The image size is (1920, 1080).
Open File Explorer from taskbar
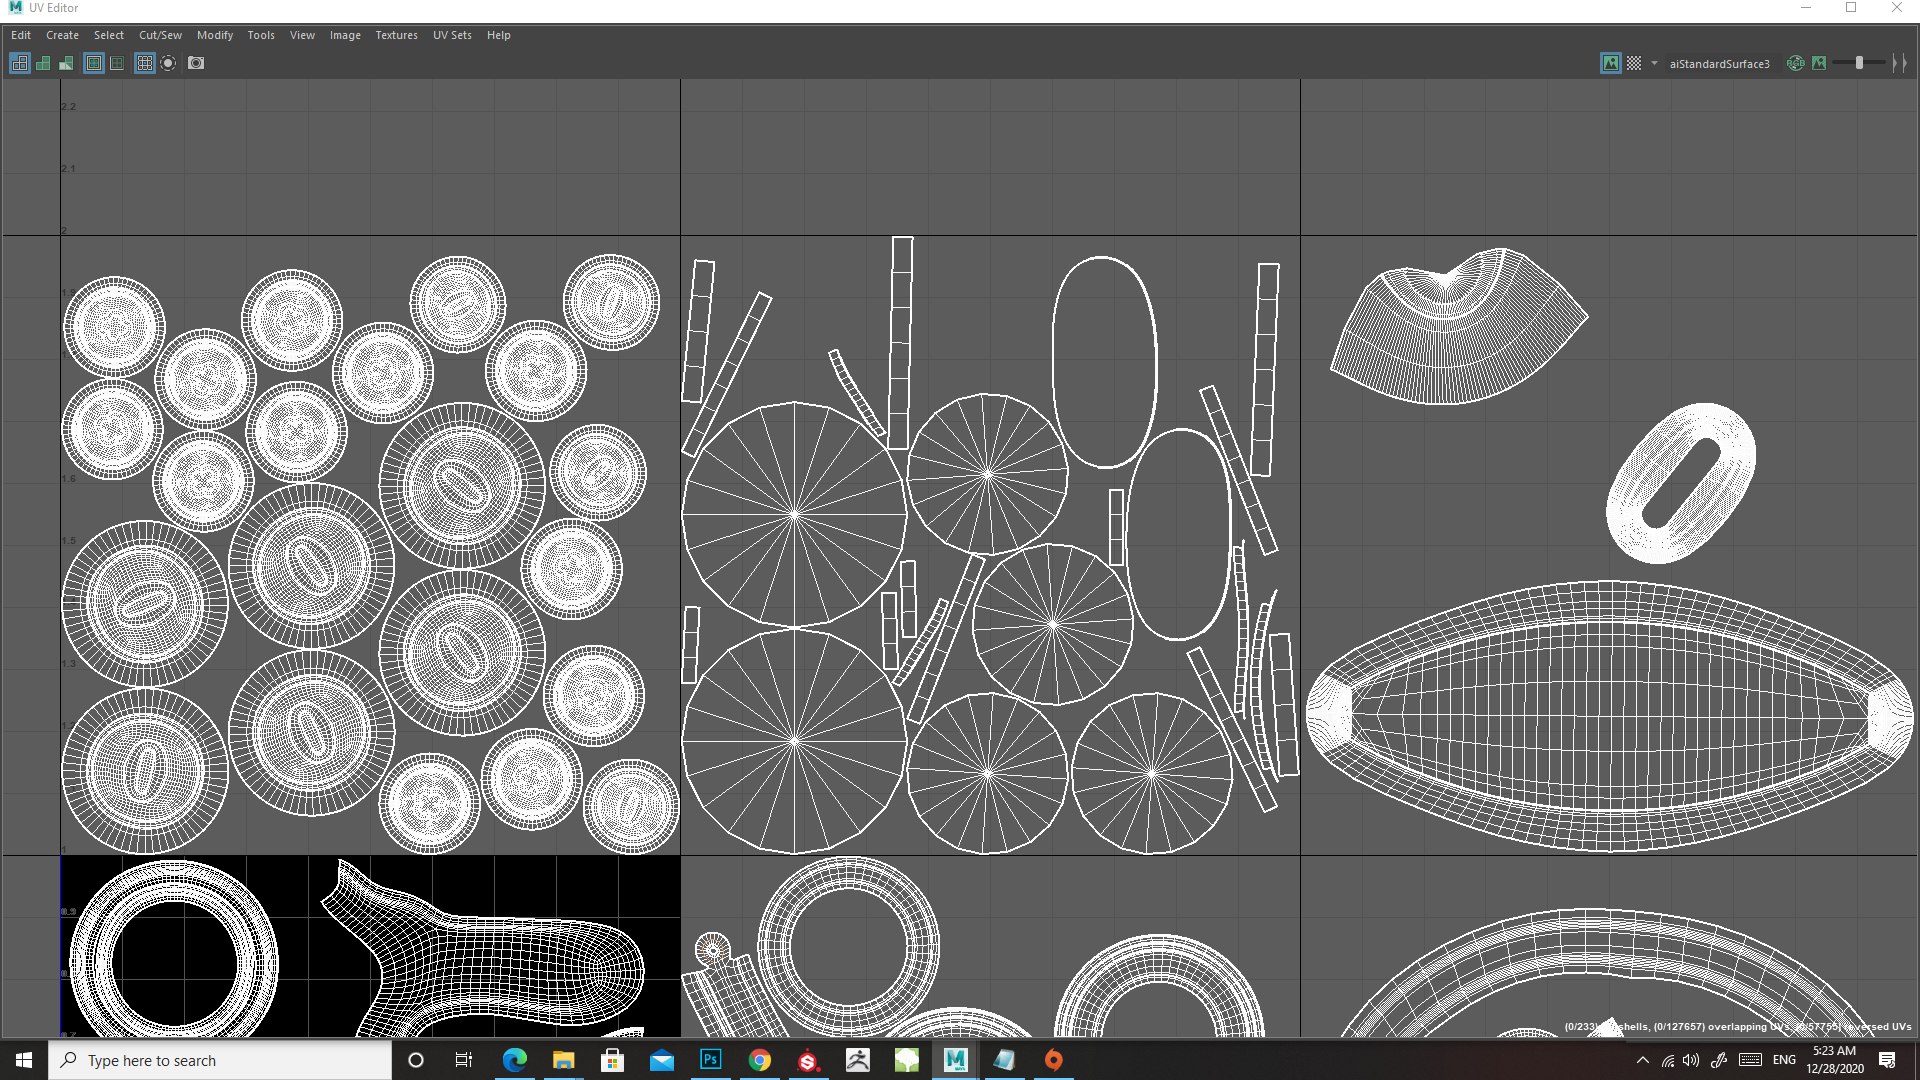(563, 1060)
